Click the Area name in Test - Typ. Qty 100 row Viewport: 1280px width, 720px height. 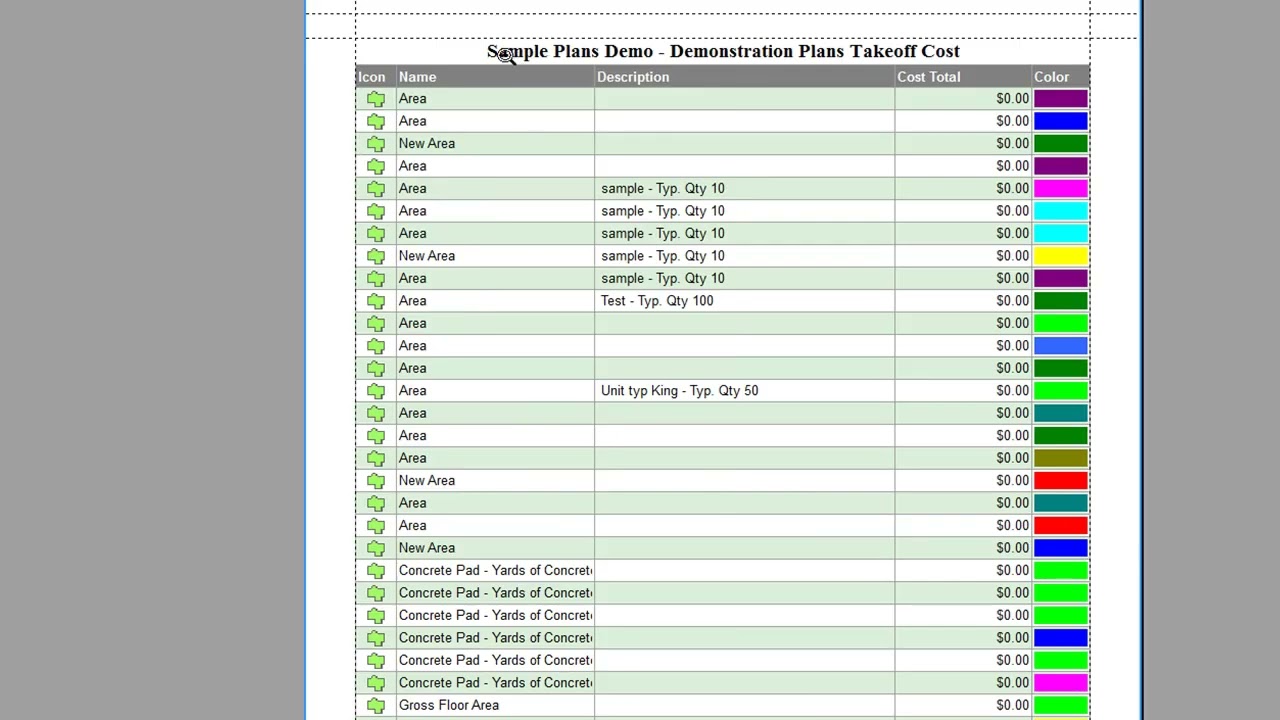click(x=413, y=301)
